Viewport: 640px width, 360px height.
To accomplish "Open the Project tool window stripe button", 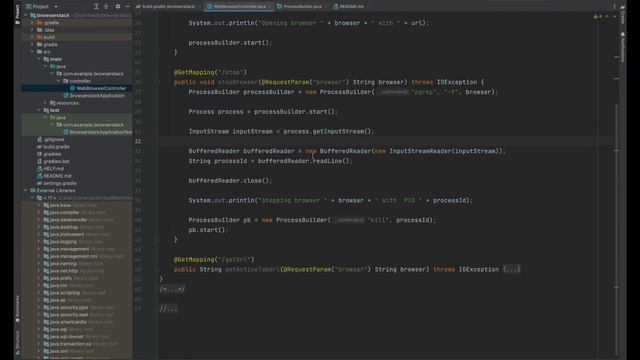I will (17, 15).
